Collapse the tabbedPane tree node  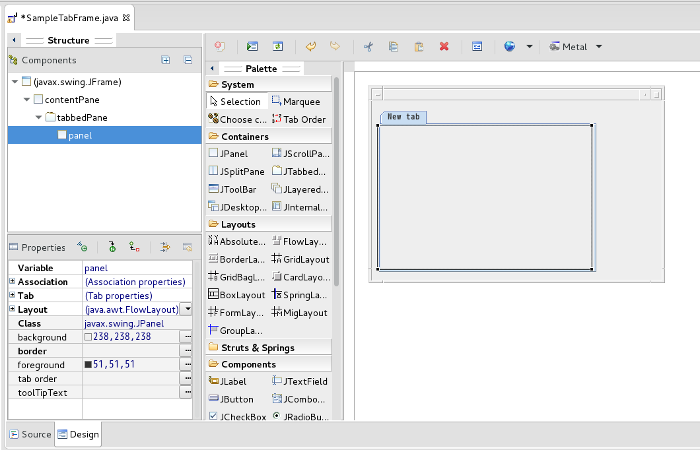pyautogui.click(x=38, y=117)
